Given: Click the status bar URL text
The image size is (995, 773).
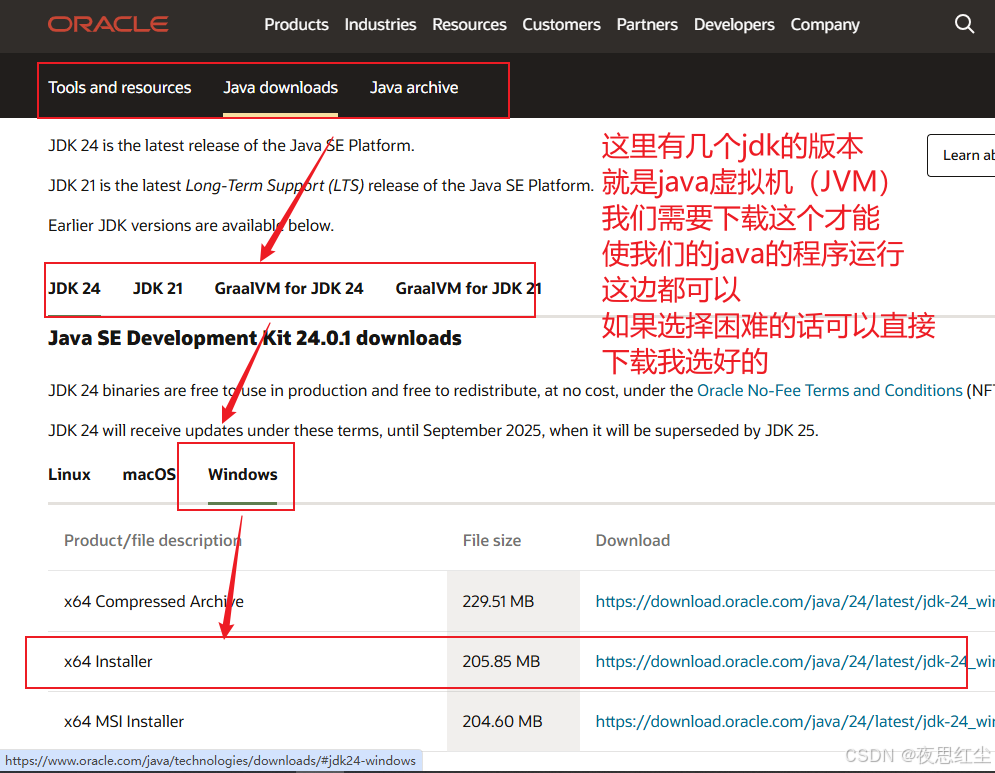Looking at the screenshot, I should click(210, 760).
